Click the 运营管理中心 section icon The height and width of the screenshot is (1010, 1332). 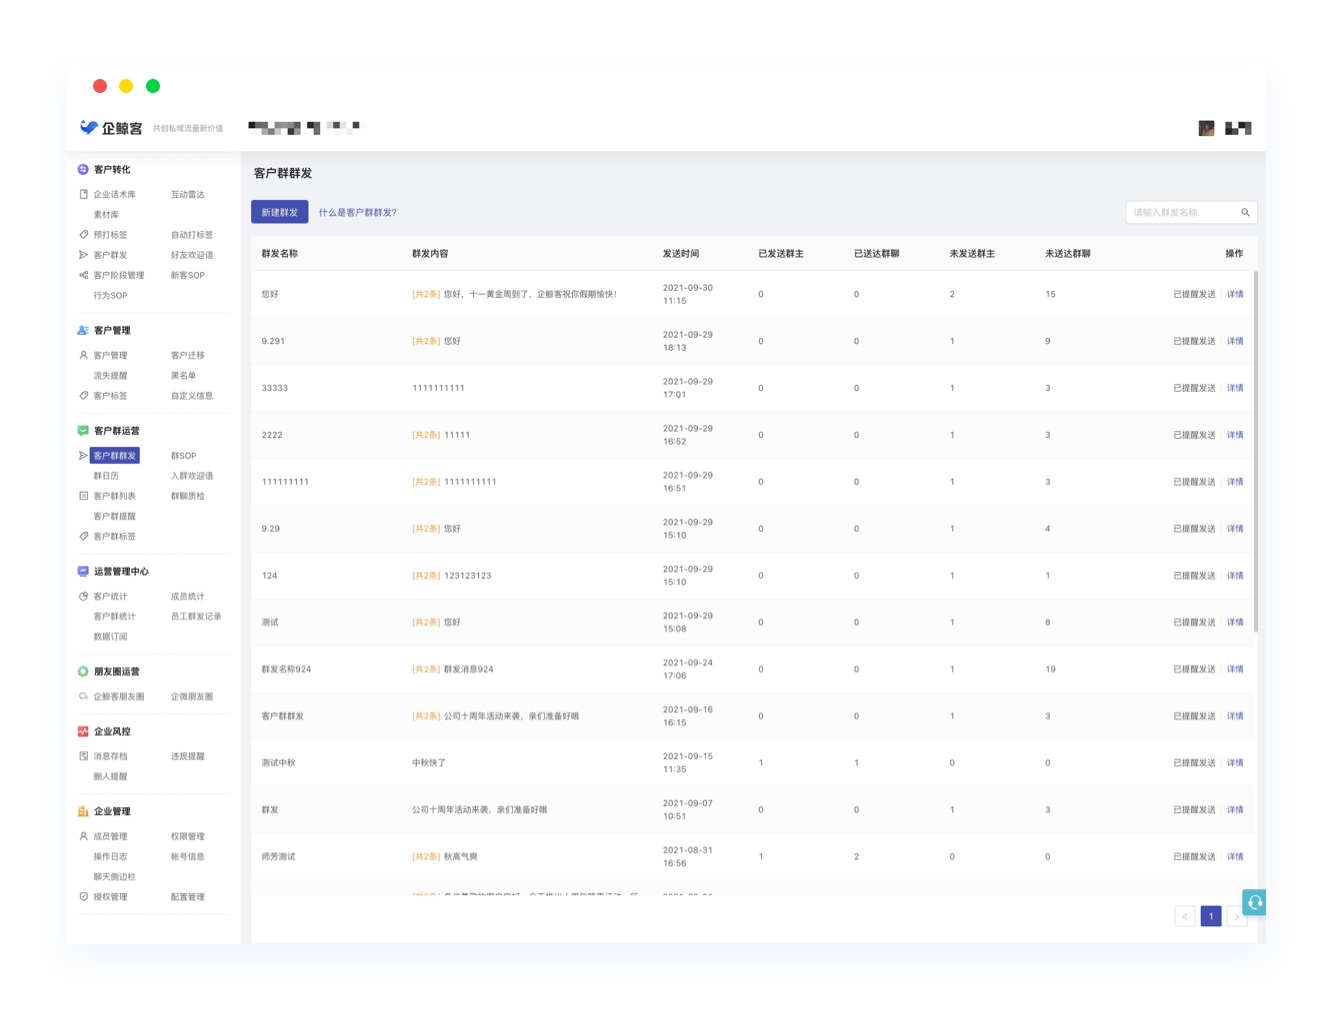click(83, 571)
